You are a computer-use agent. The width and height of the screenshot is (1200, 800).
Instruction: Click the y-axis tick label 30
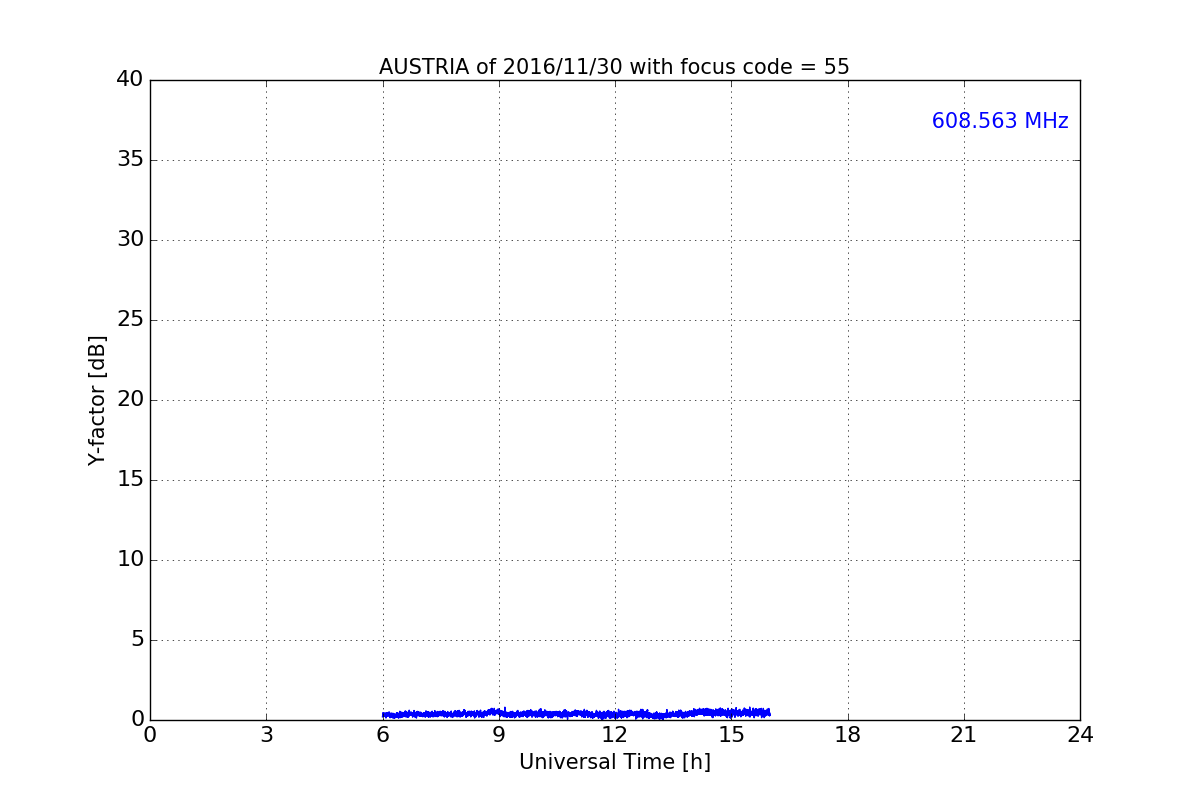130,239
